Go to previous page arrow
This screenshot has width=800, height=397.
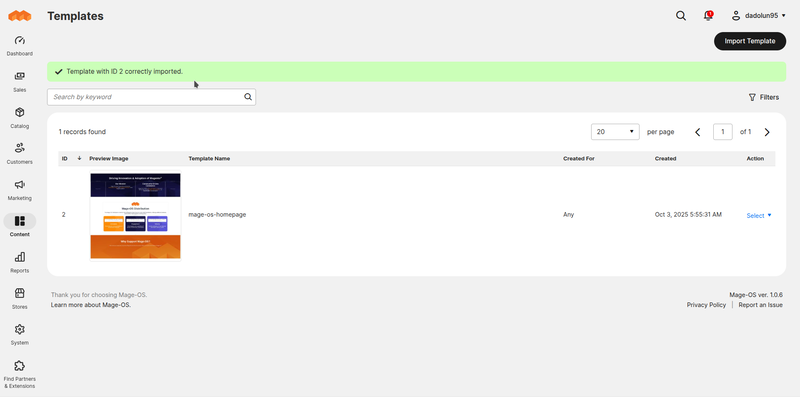(698, 132)
